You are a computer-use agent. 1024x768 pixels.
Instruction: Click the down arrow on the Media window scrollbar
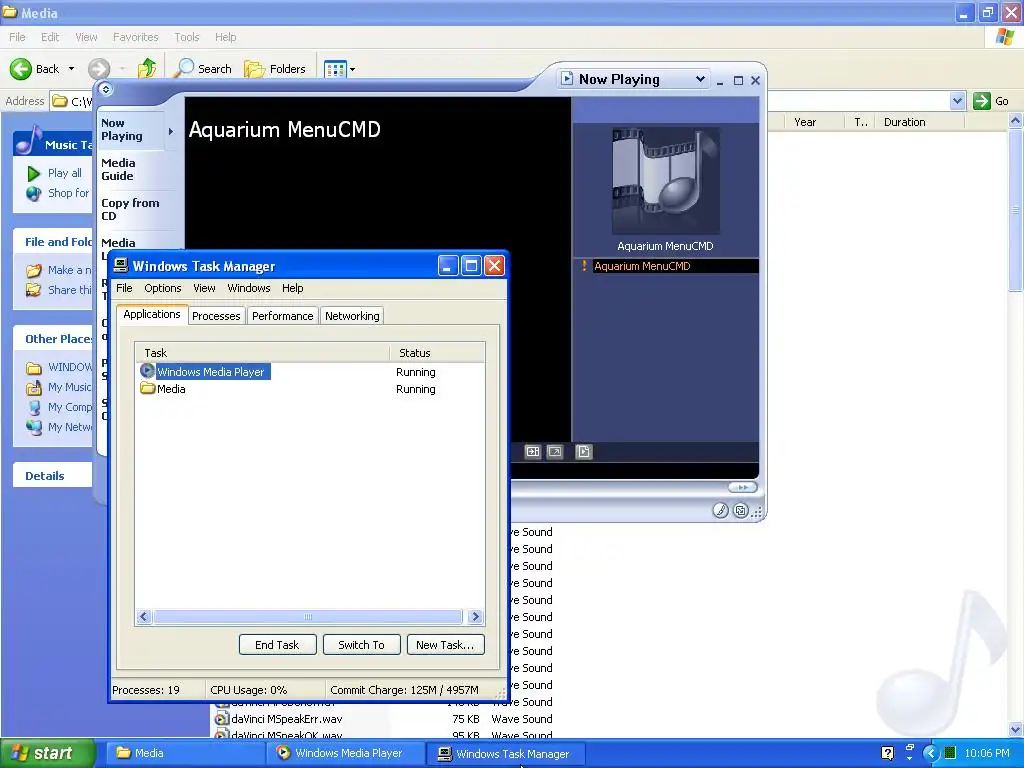[x=1016, y=729]
